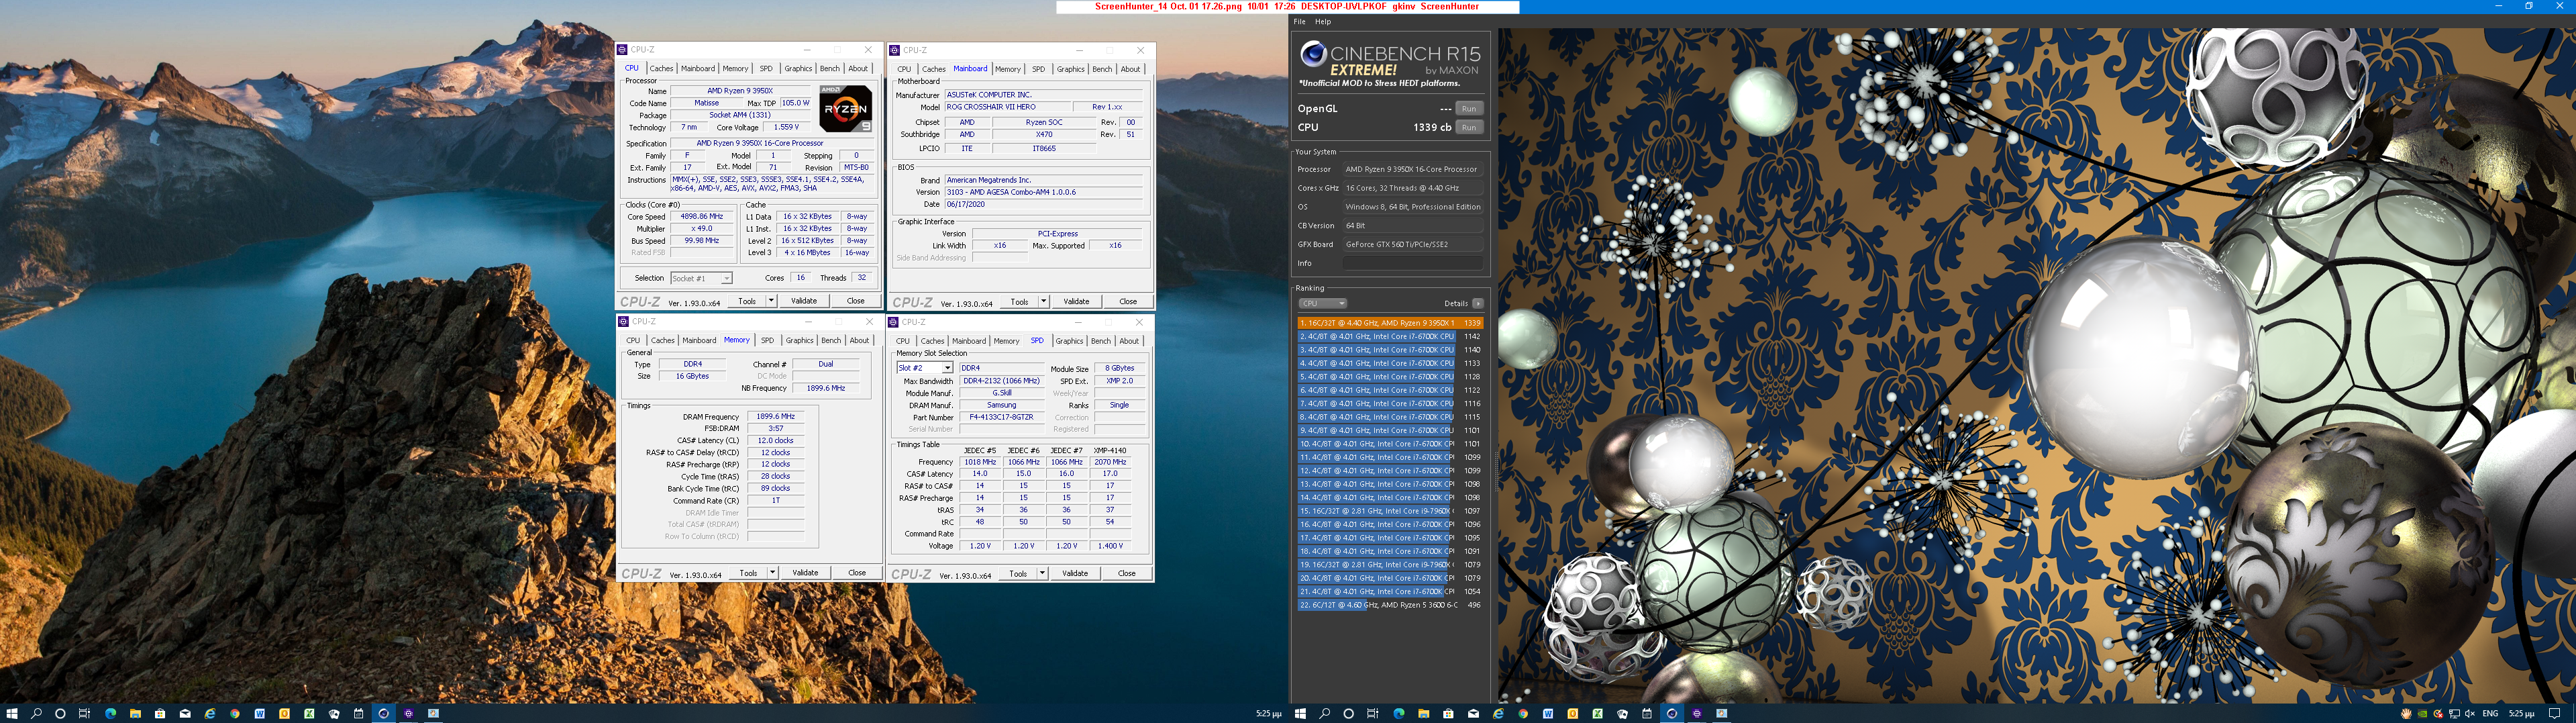Select ranking row 1 AMD Ryzen 9 3950X

coord(1390,323)
